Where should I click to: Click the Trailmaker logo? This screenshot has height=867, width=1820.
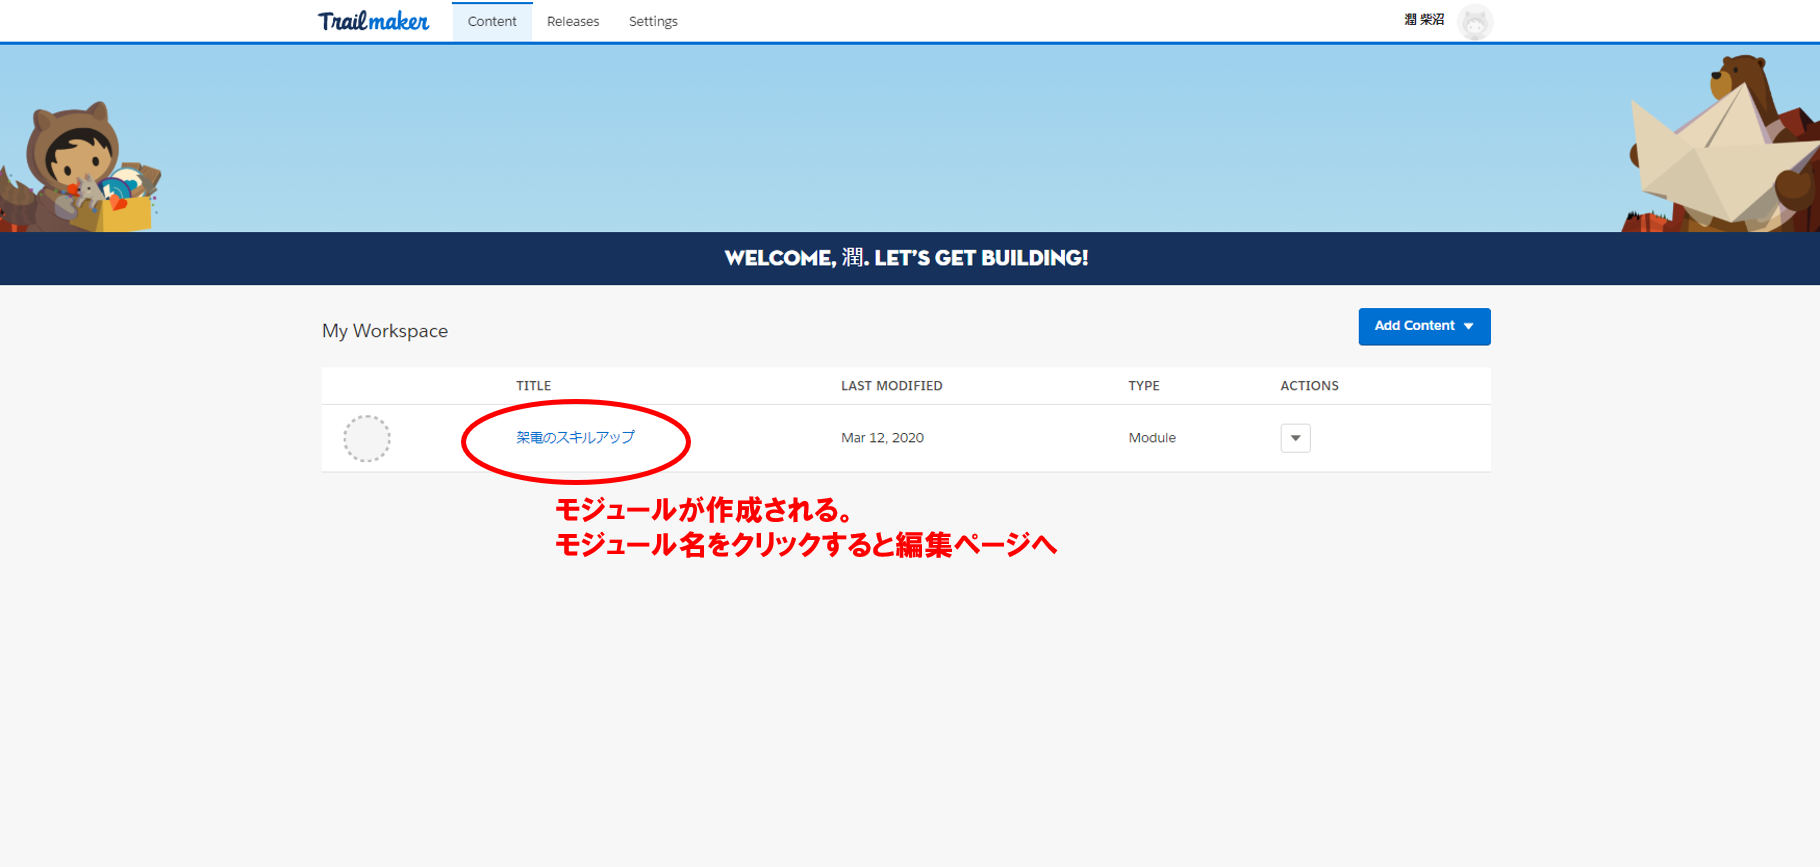[x=373, y=21]
